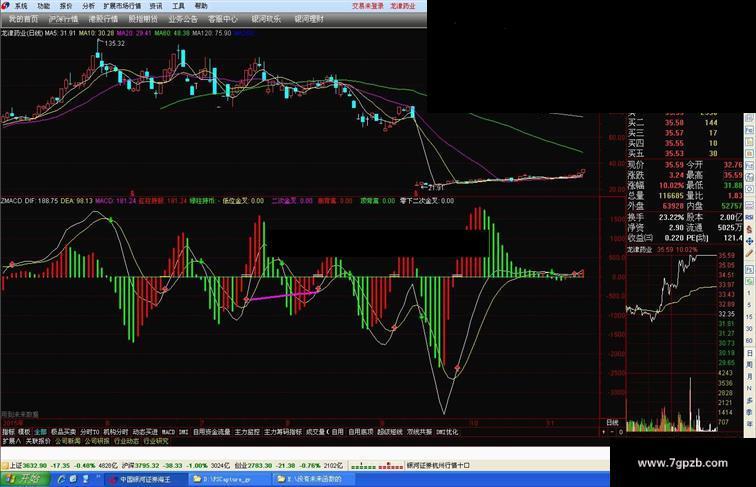
Task: Click the 上证 3632.90 index in status bar
Action: 28,465
